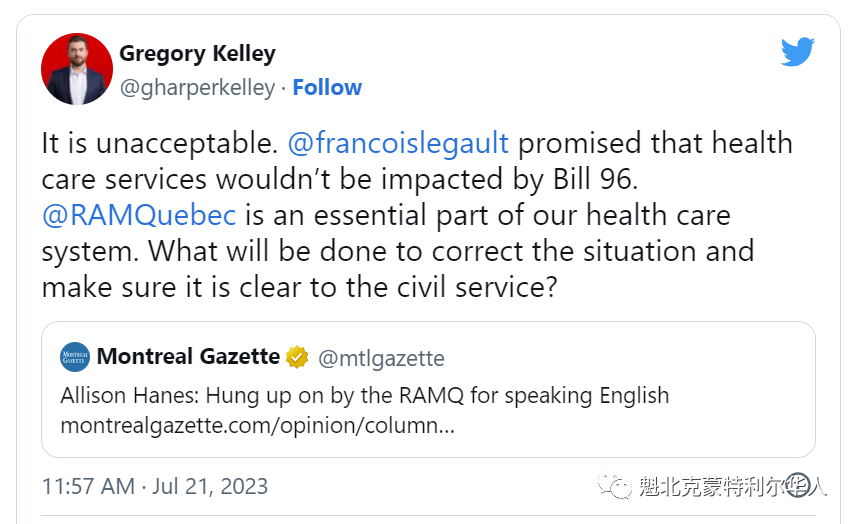
Task: Open the montrealgazette.com/opinion/column link
Action: (257, 425)
